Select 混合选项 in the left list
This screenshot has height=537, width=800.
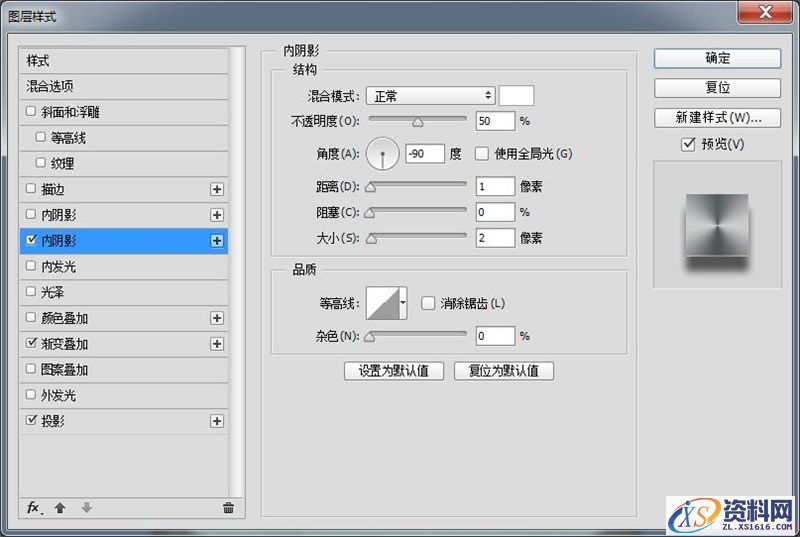(123, 86)
